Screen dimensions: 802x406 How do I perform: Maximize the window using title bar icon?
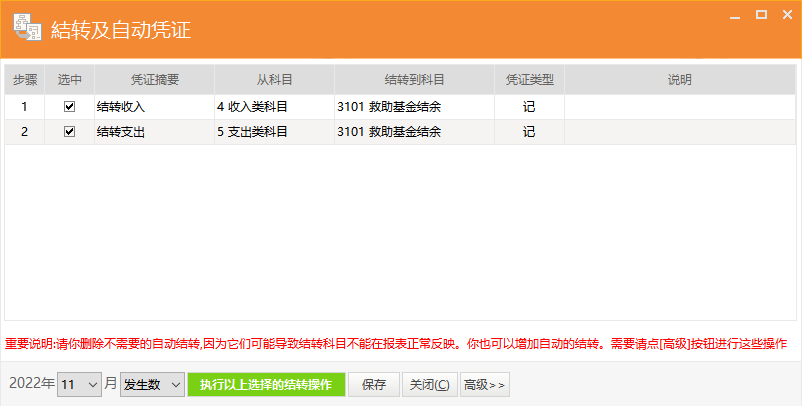(x=761, y=14)
